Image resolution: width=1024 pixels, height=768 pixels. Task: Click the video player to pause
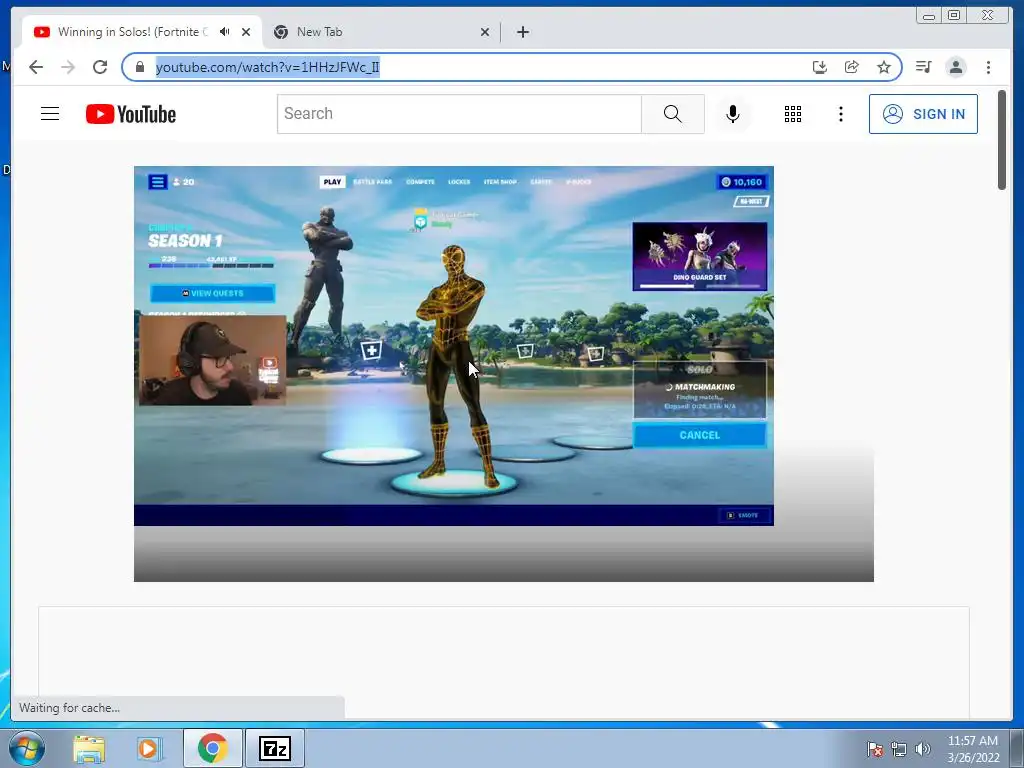[454, 345]
